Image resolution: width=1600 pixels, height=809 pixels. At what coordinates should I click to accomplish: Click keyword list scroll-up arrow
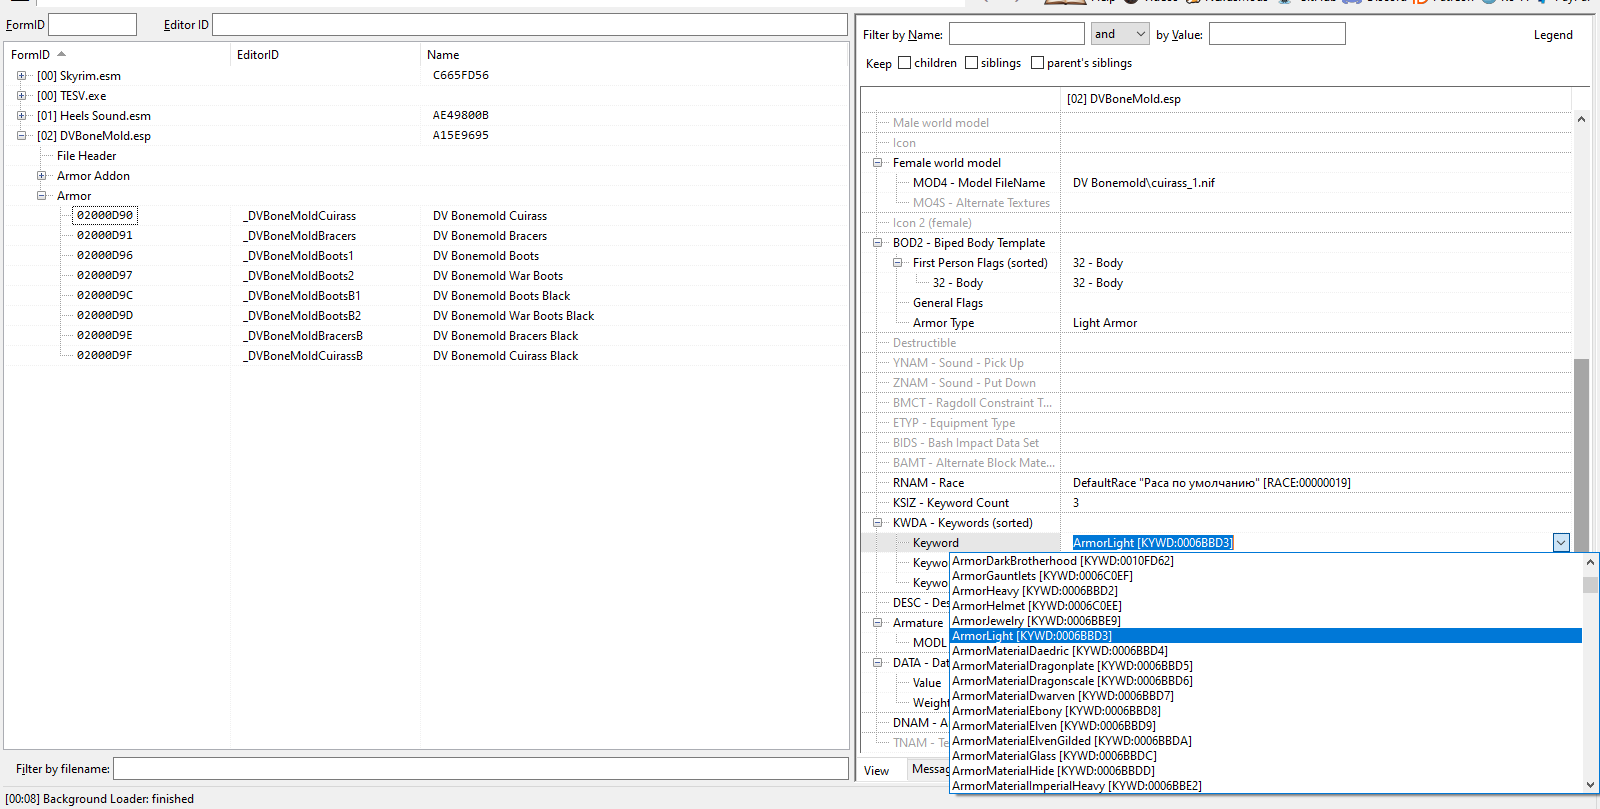tap(1590, 562)
